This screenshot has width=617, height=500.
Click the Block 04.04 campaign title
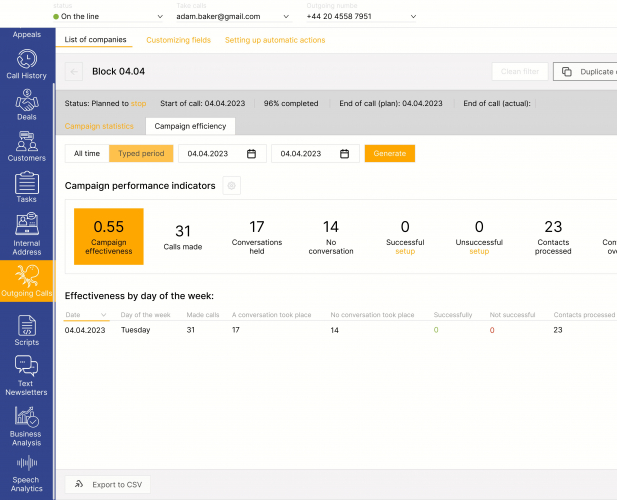(118, 72)
